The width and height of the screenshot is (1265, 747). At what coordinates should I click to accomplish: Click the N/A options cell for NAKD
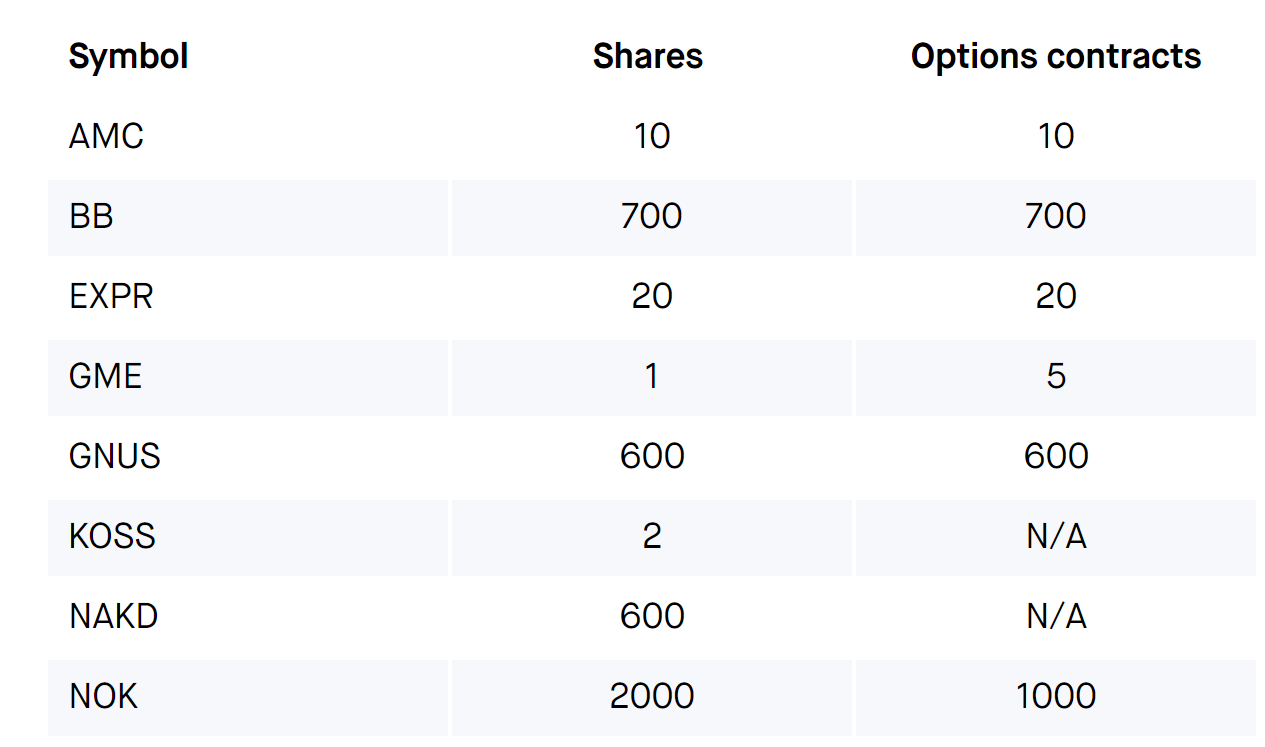[1056, 616]
